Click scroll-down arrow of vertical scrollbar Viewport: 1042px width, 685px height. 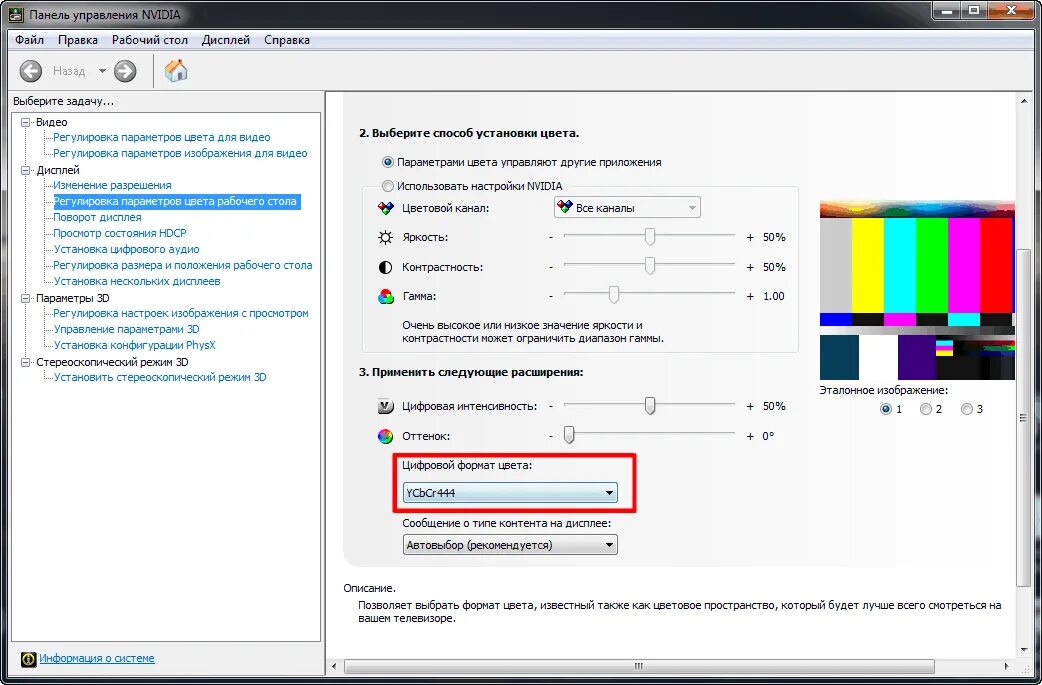1023,650
